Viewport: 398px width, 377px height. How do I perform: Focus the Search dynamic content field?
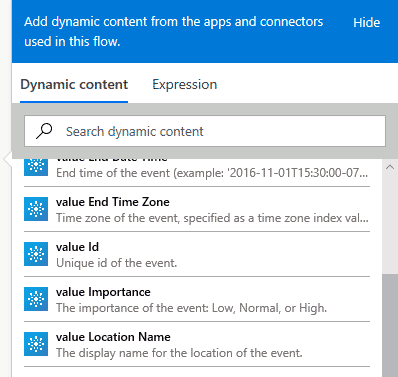click(x=205, y=131)
